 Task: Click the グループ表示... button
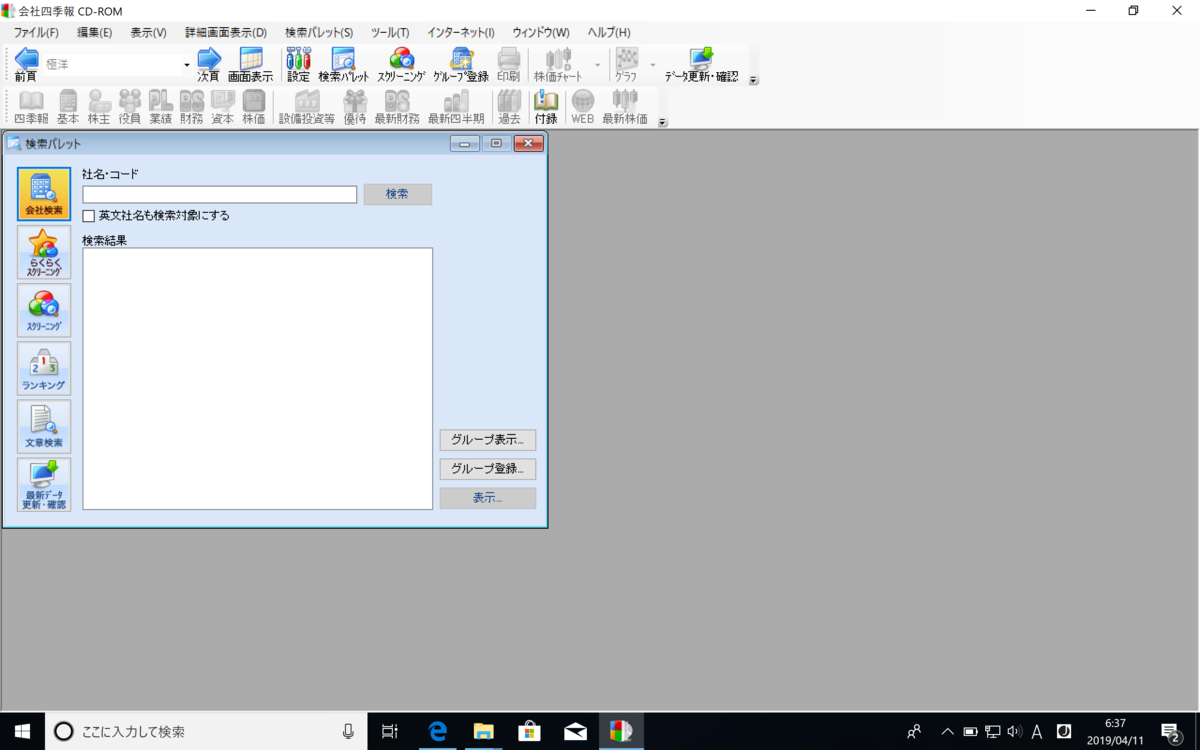click(x=488, y=440)
